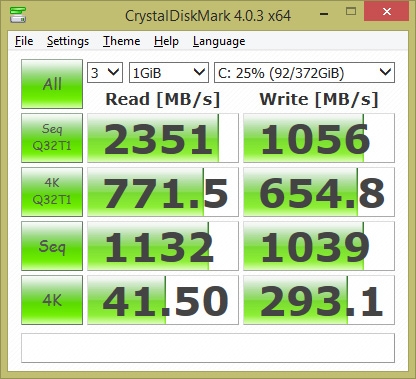Start the Seq Q32T1 test
Screen dimensions: 416x379
(52, 138)
